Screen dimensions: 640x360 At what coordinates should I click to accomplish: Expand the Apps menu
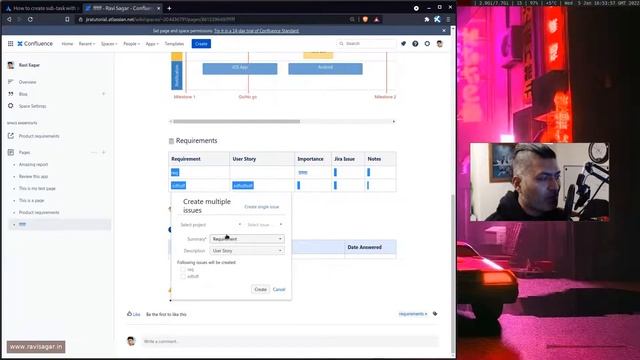pyautogui.click(x=152, y=44)
